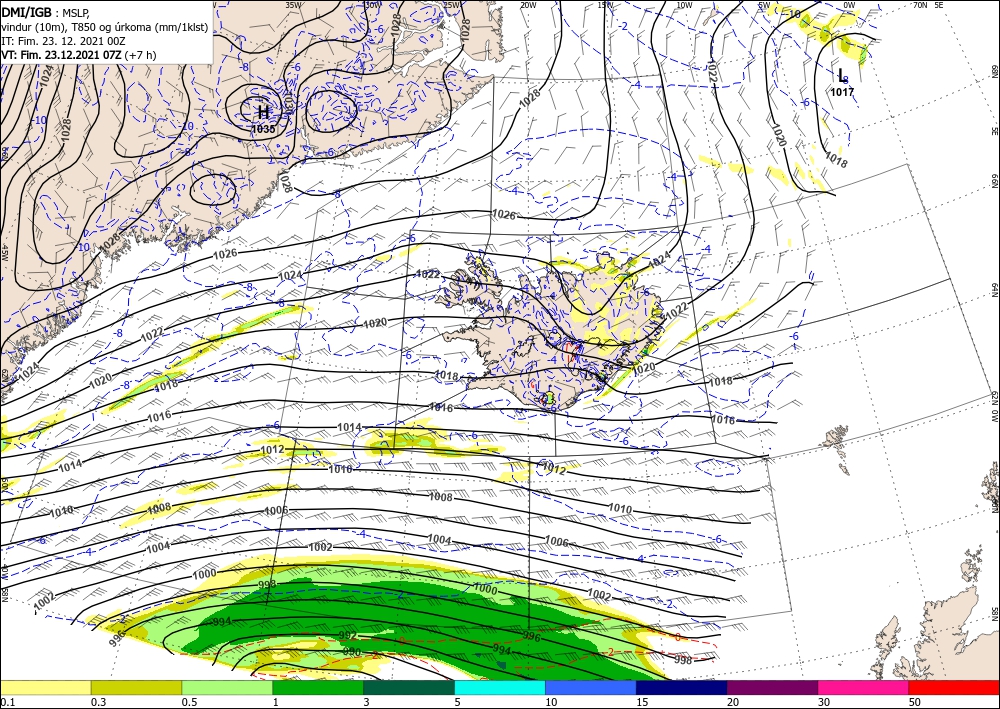The width and height of the screenshot is (1000, 709).
Task: Click the '990' isobar label
Action: pyautogui.click(x=351, y=652)
